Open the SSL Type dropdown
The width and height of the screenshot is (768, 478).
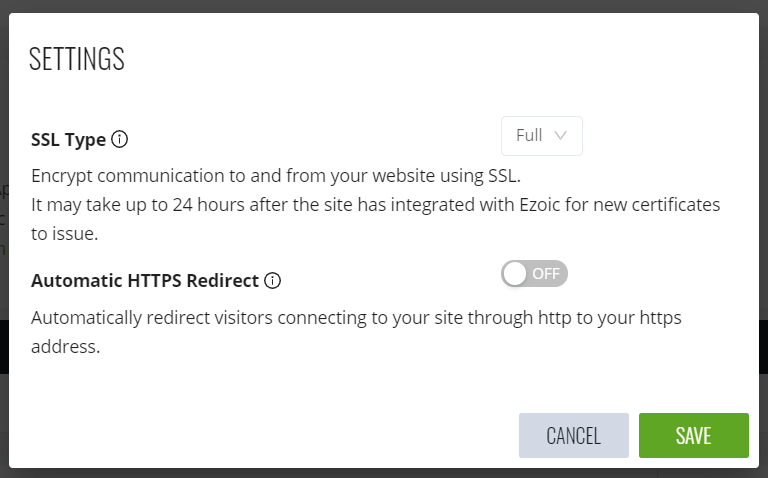tap(541, 136)
